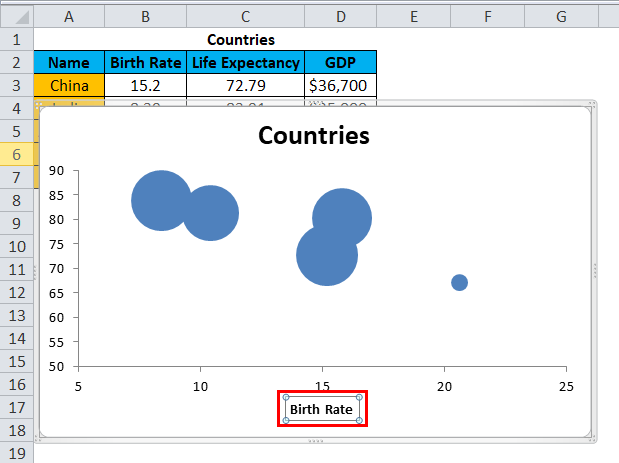Screen dimensions: 619x463
Task: Select empty cell G2
Action: (x=561, y=62)
